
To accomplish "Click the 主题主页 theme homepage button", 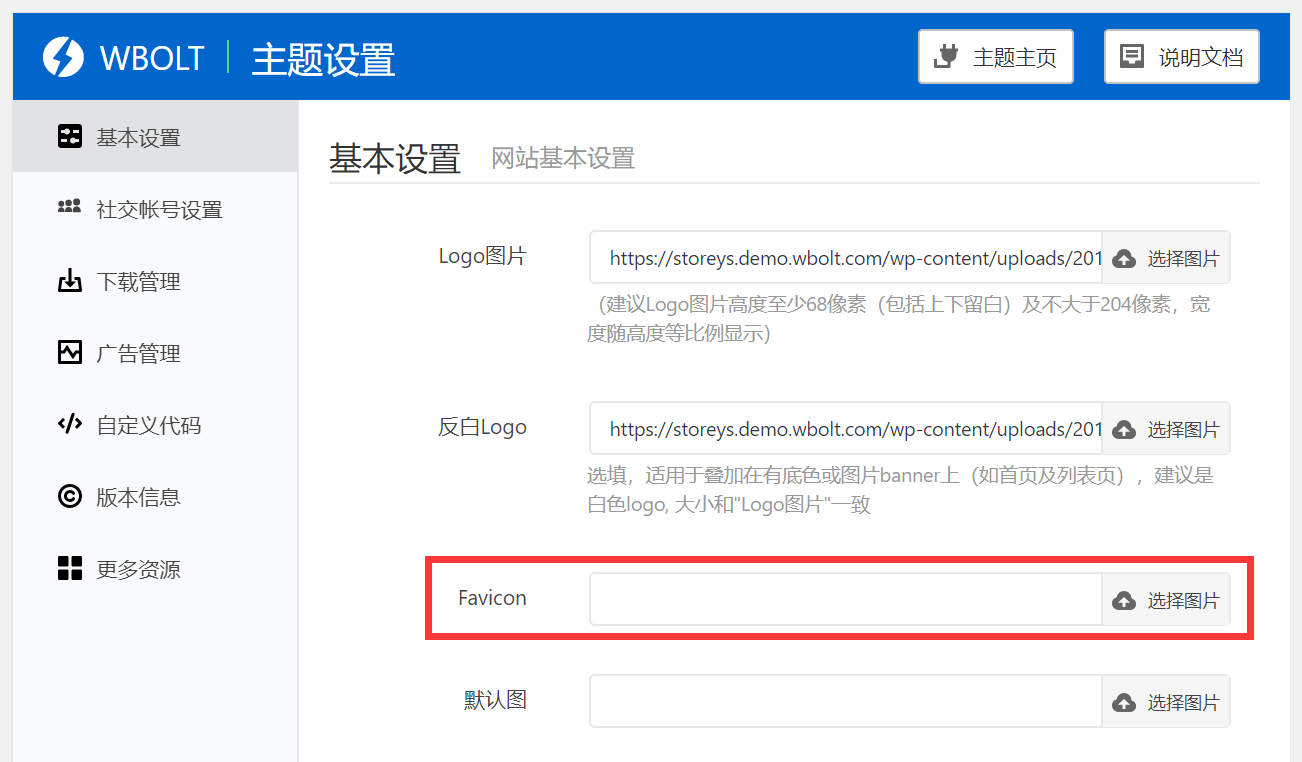I will click(x=995, y=56).
